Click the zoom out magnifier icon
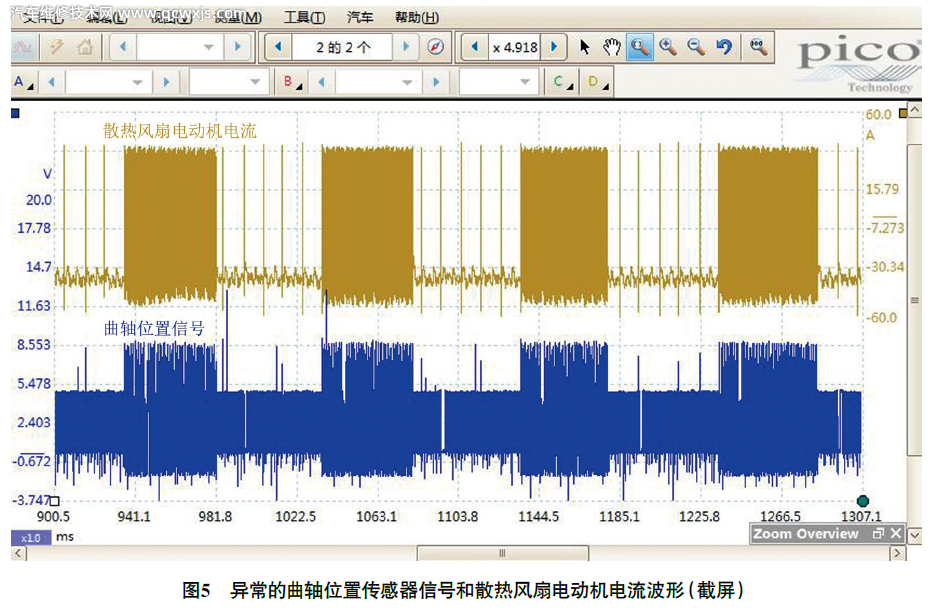The width and height of the screenshot is (932, 610). [x=695, y=47]
